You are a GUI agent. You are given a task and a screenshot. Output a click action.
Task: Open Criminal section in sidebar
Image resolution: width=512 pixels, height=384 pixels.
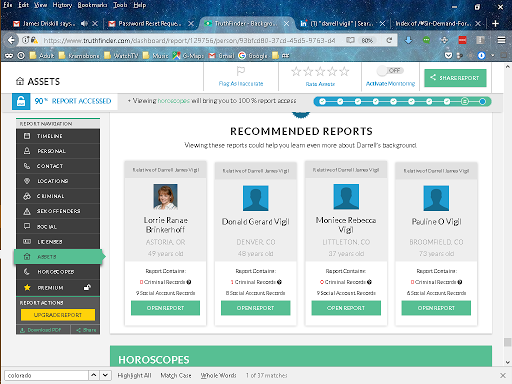click(x=58, y=196)
